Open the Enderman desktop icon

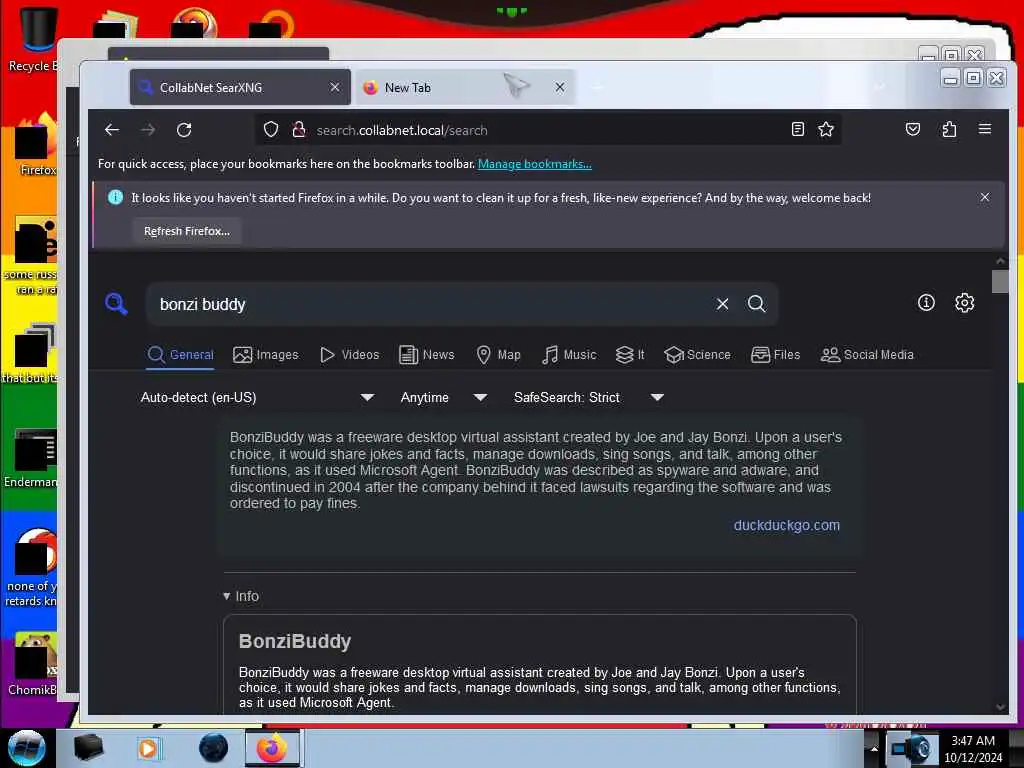point(31,458)
